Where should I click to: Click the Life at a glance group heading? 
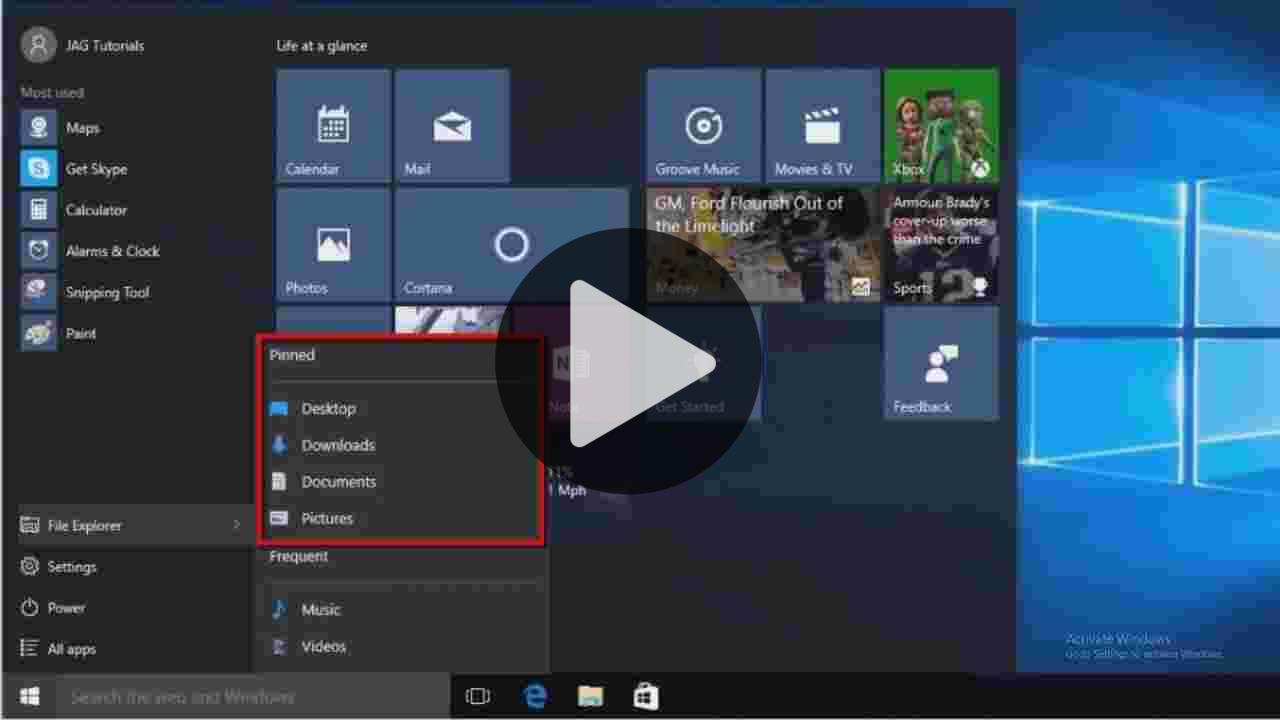[x=321, y=45]
